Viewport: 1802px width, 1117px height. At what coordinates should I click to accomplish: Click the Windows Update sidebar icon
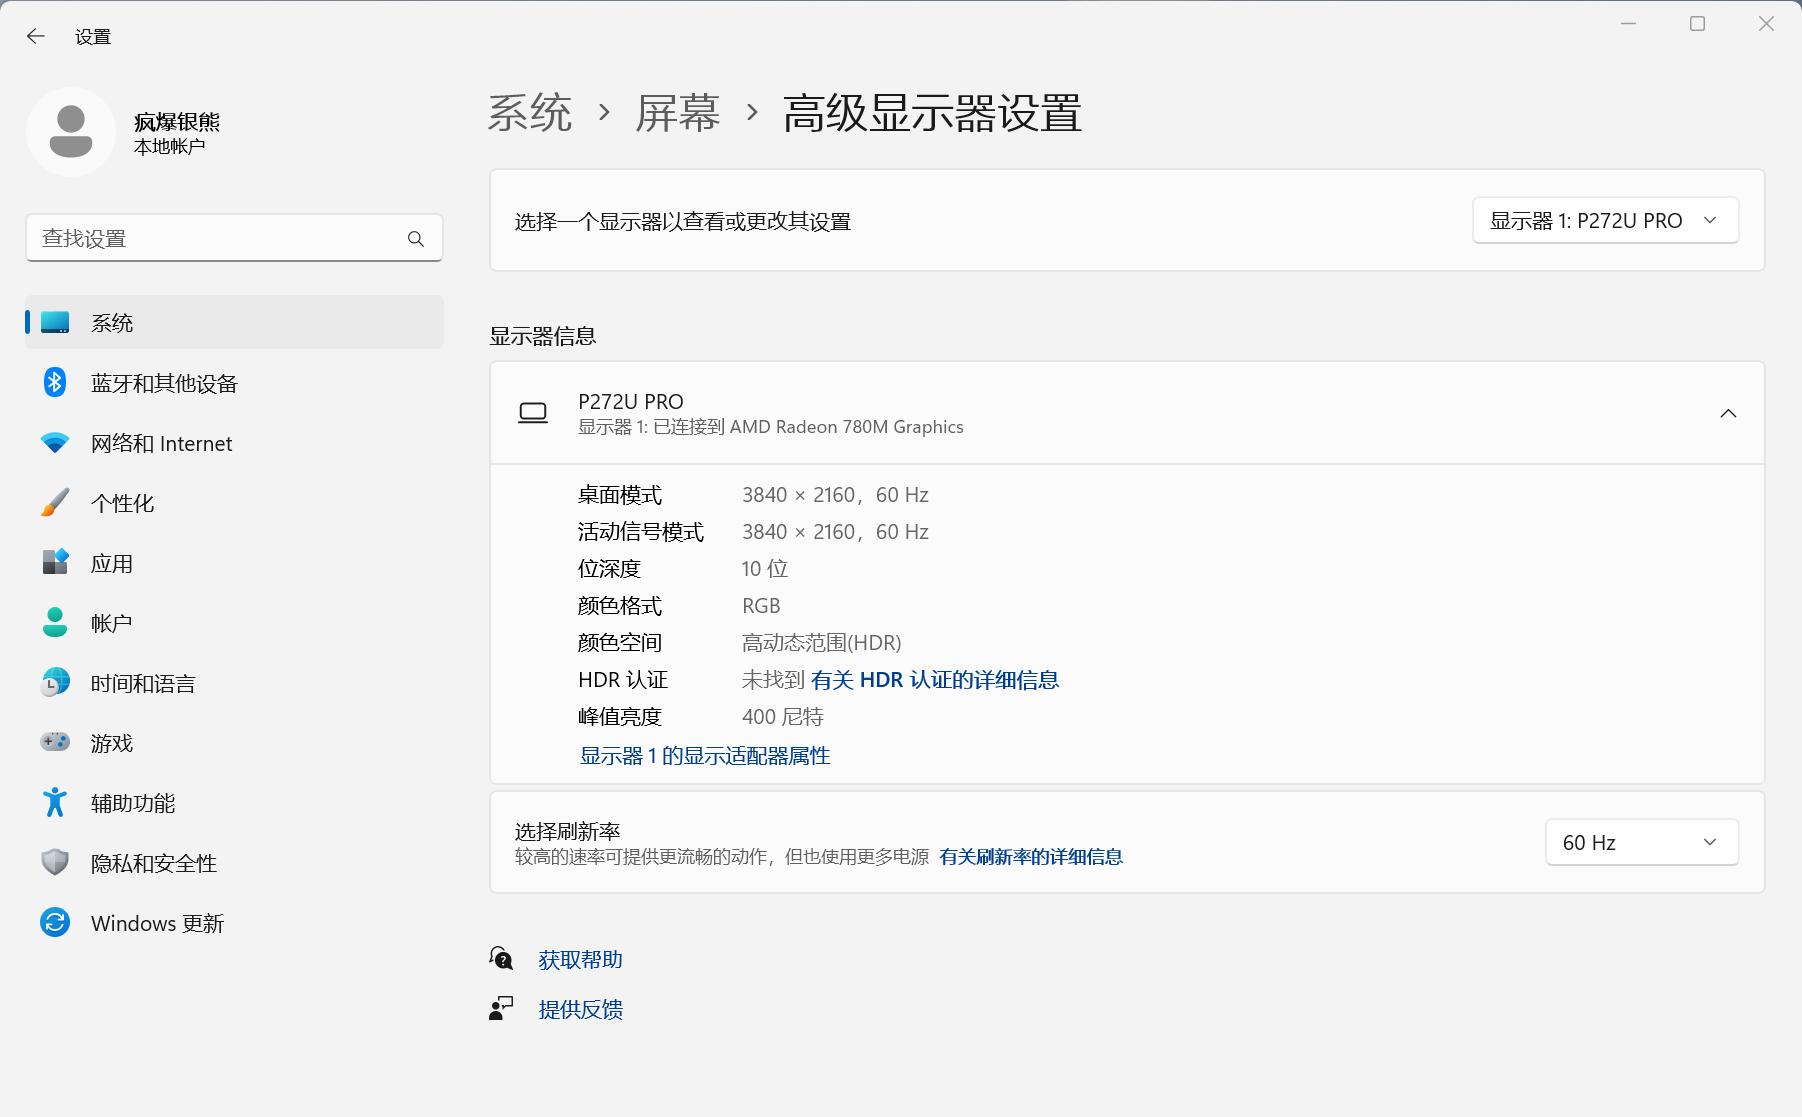click(55, 922)
